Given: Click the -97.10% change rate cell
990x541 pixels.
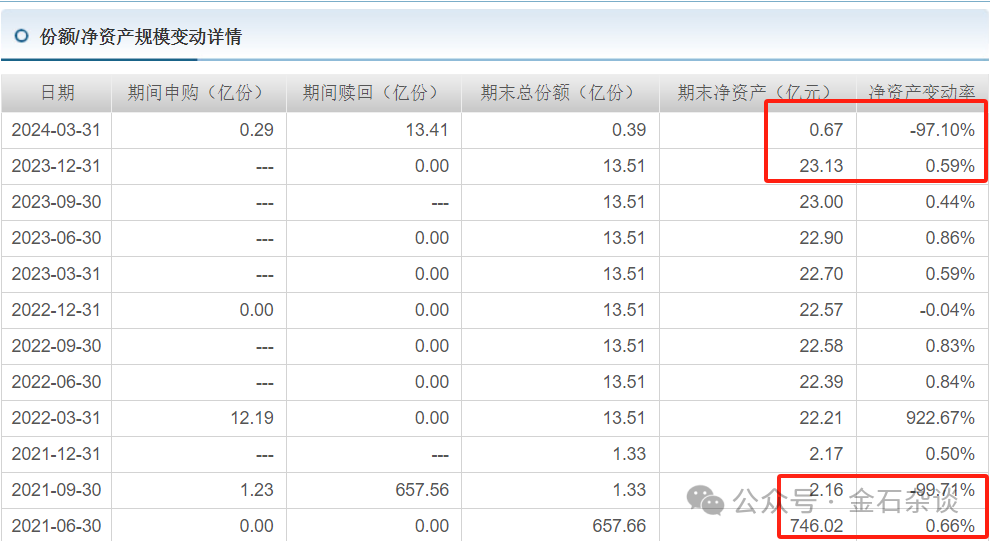Looking at the screenshot, I should tap(942, 130).
